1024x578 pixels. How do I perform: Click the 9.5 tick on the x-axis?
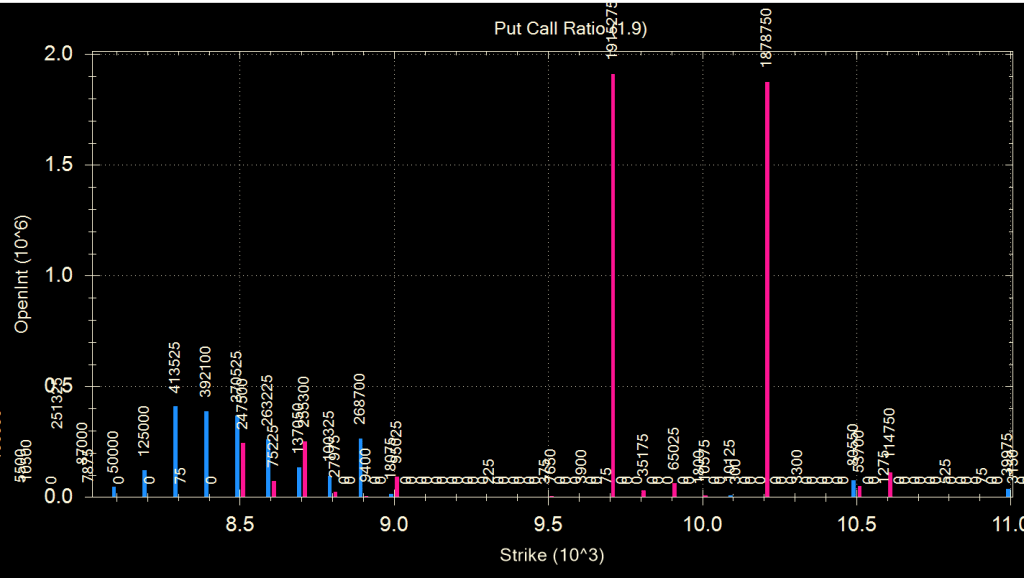(x=548, y=523)
